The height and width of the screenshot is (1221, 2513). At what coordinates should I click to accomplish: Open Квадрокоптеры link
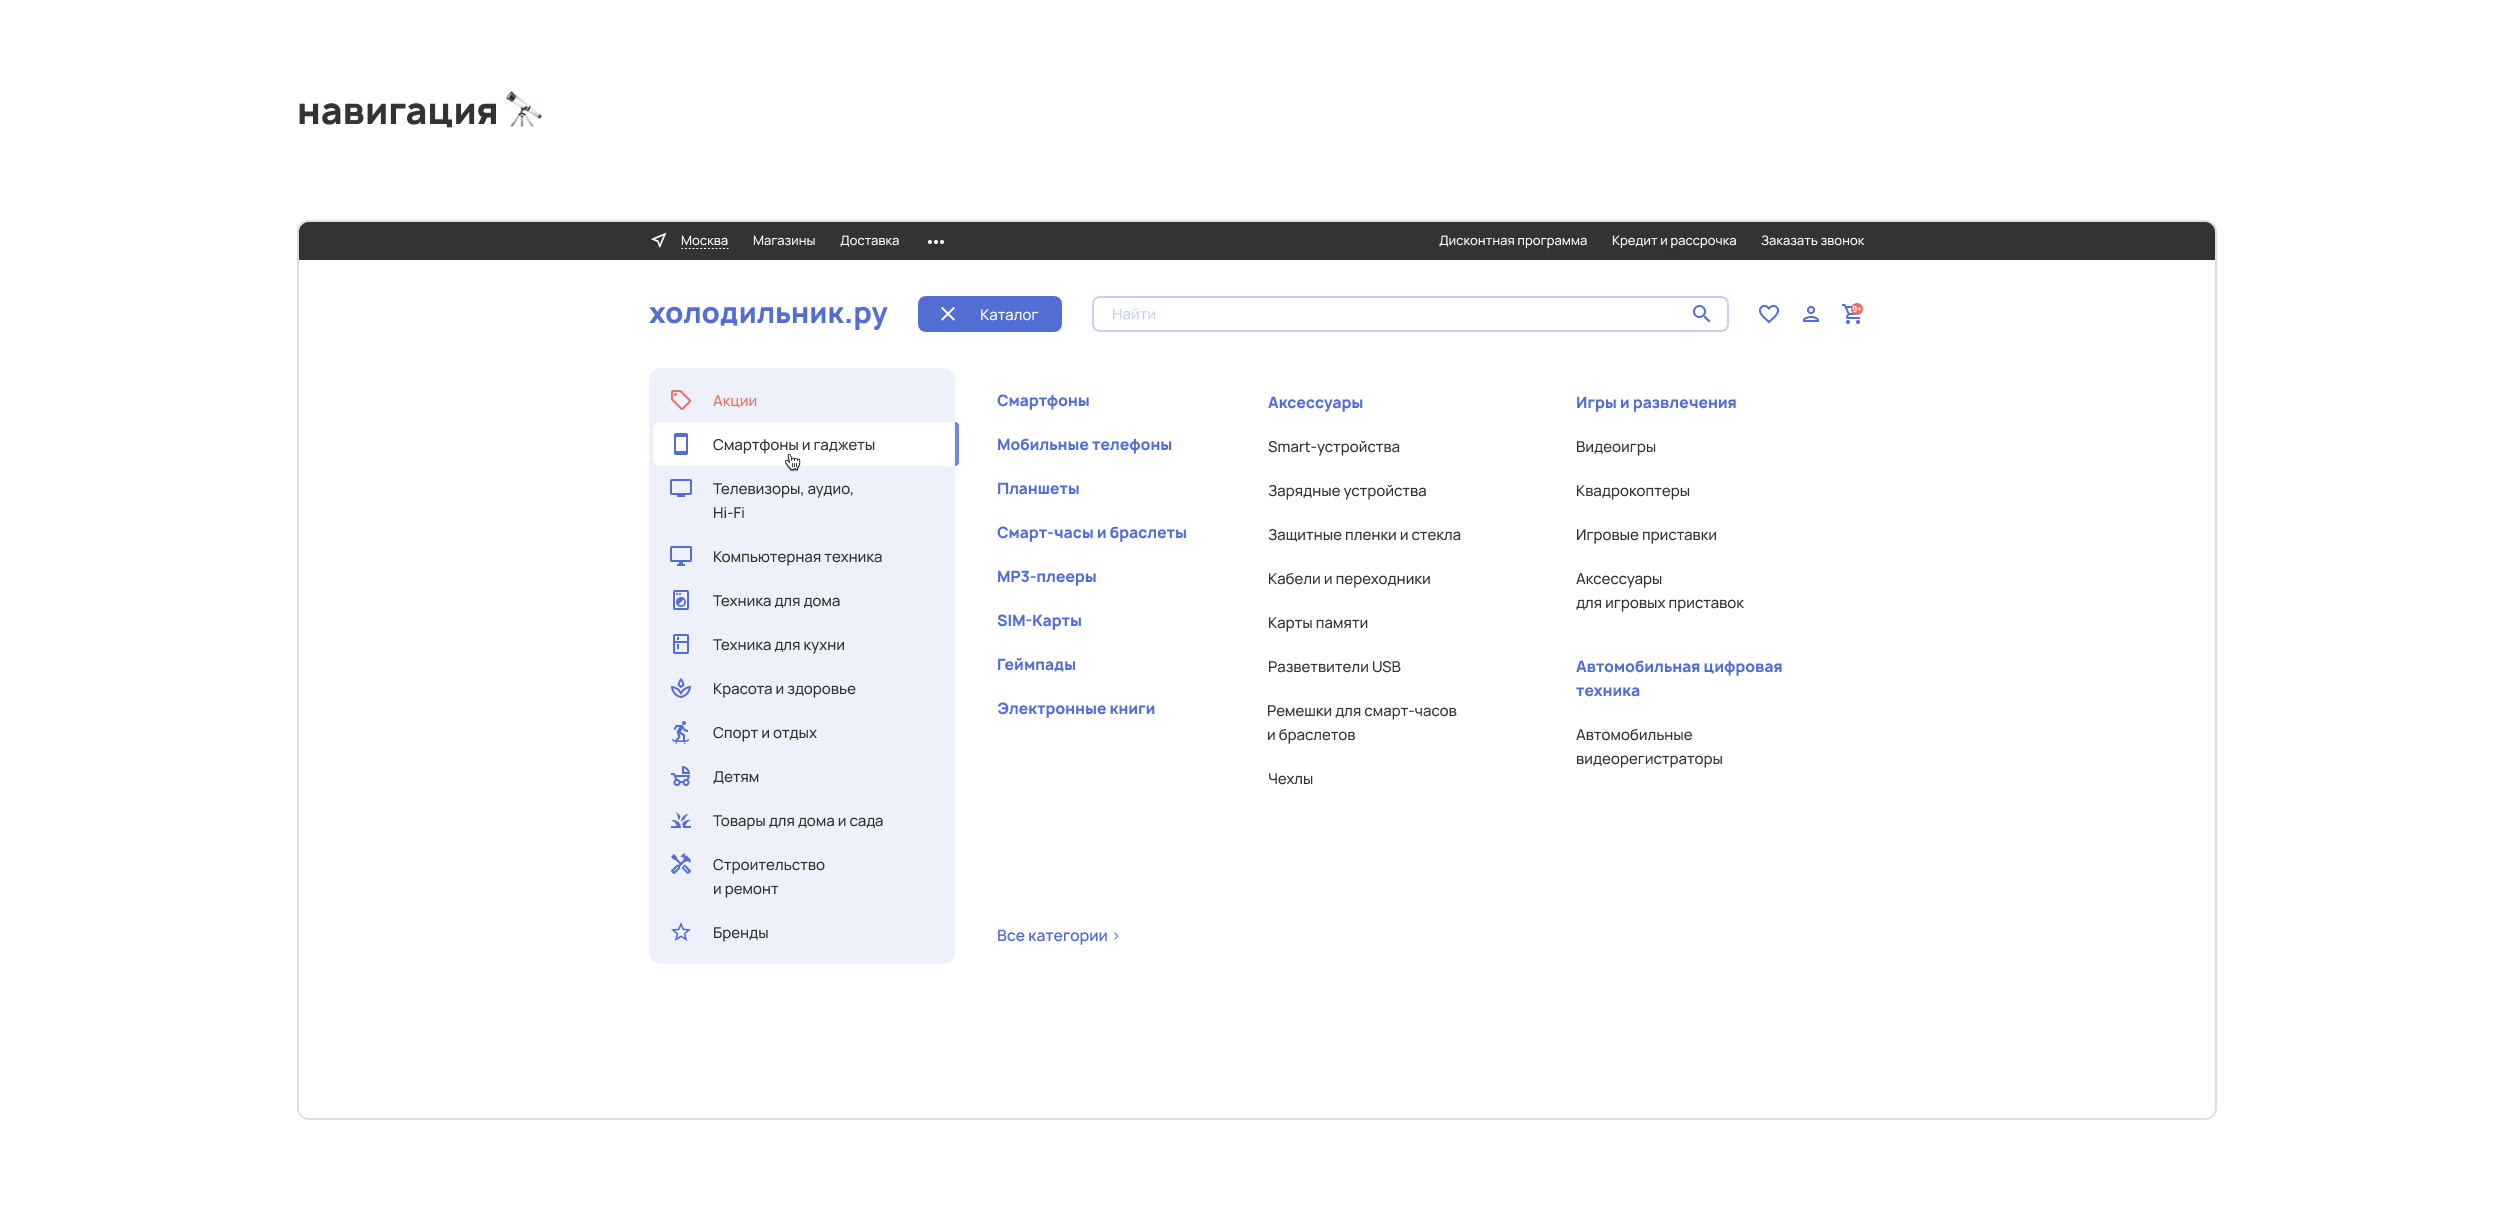[1633, 490]
